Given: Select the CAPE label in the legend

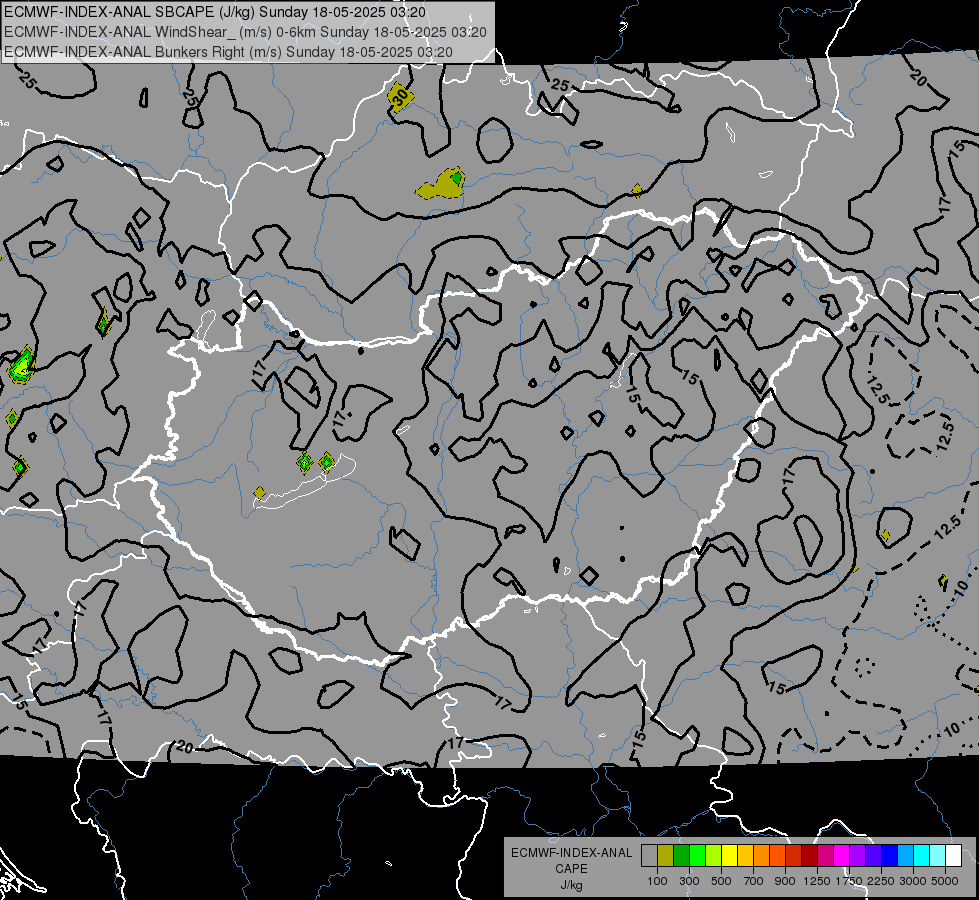Looking at the screenshot, I should tap(571, 869).
